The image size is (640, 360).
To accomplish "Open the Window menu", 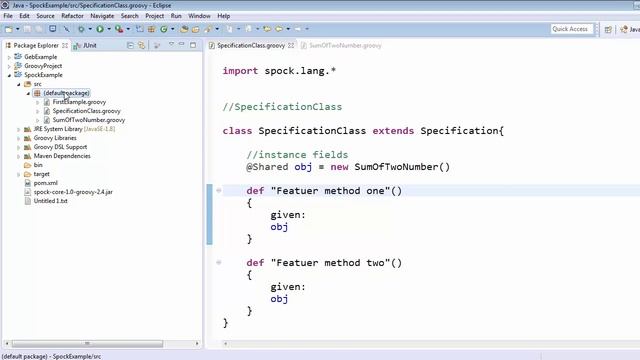I will (199, 16).
